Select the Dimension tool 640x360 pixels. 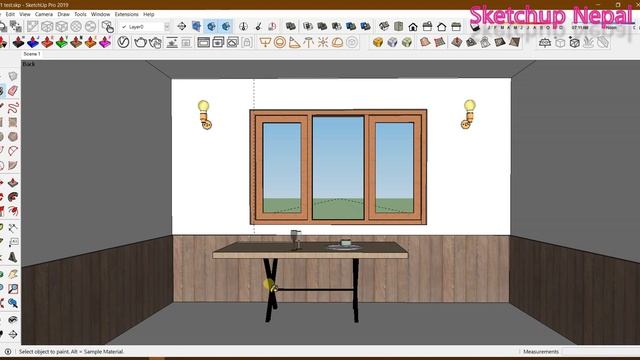13,228
